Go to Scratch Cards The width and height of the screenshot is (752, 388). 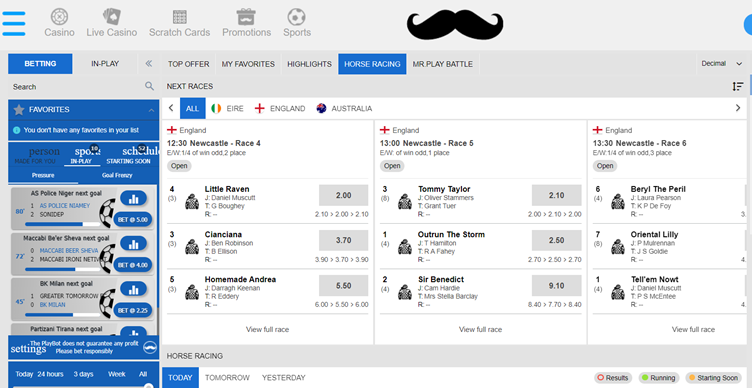[179, 23]
